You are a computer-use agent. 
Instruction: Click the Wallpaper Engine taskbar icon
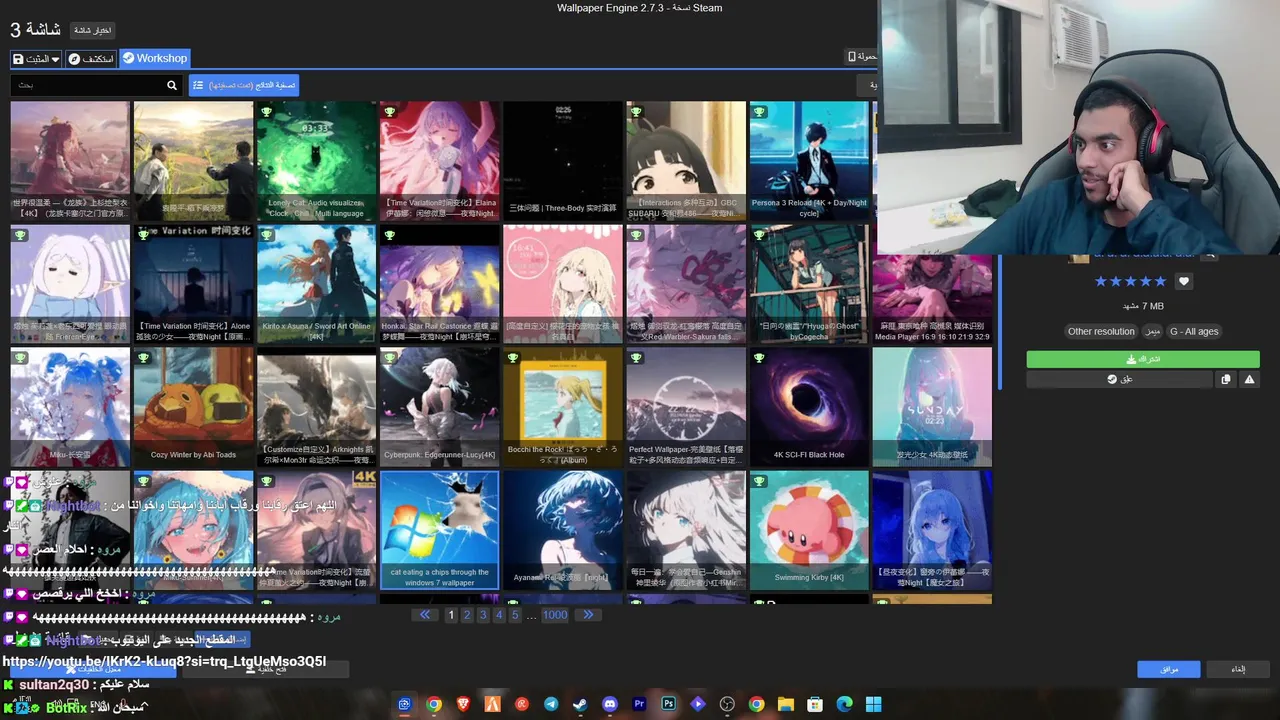pos(404,704)
